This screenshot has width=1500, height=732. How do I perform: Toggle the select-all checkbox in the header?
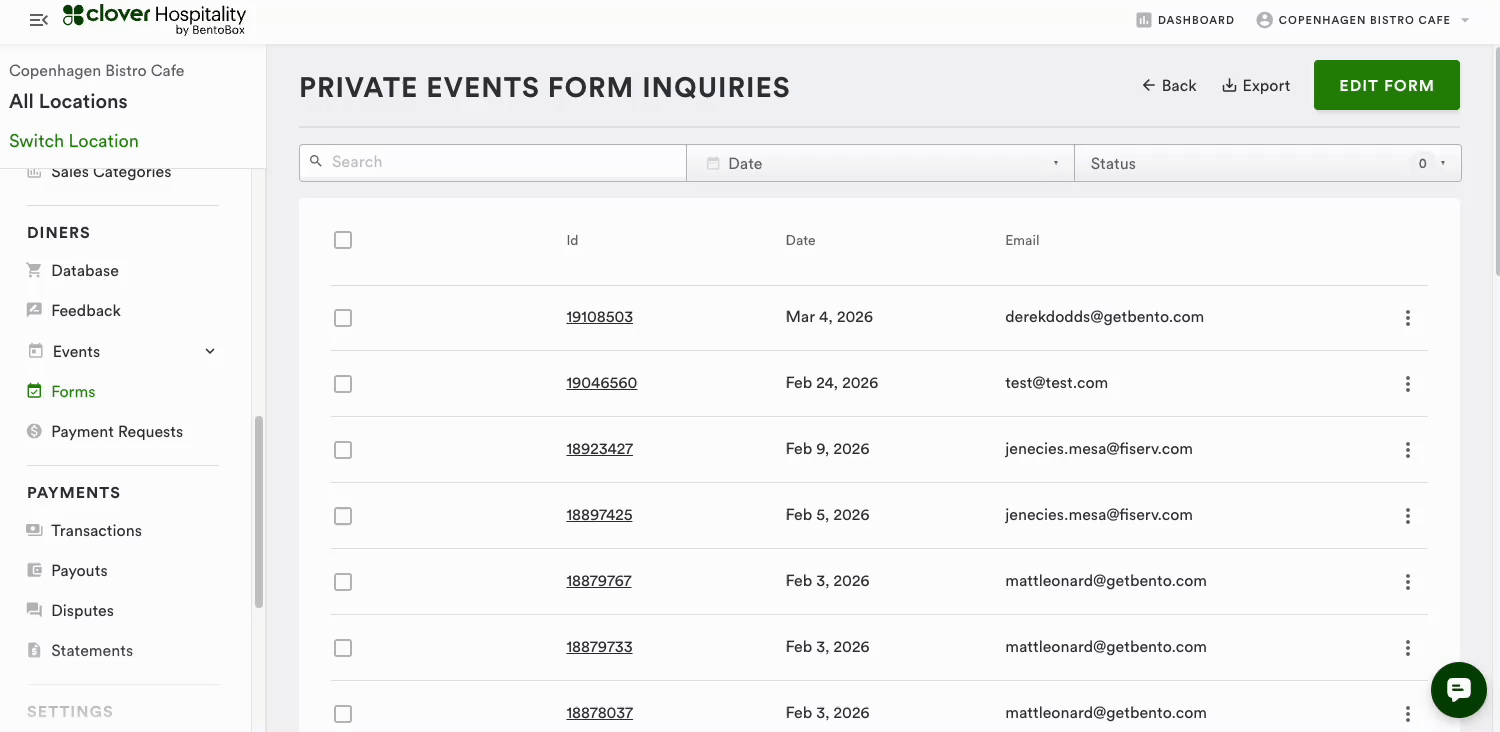[x=343, y=240]
